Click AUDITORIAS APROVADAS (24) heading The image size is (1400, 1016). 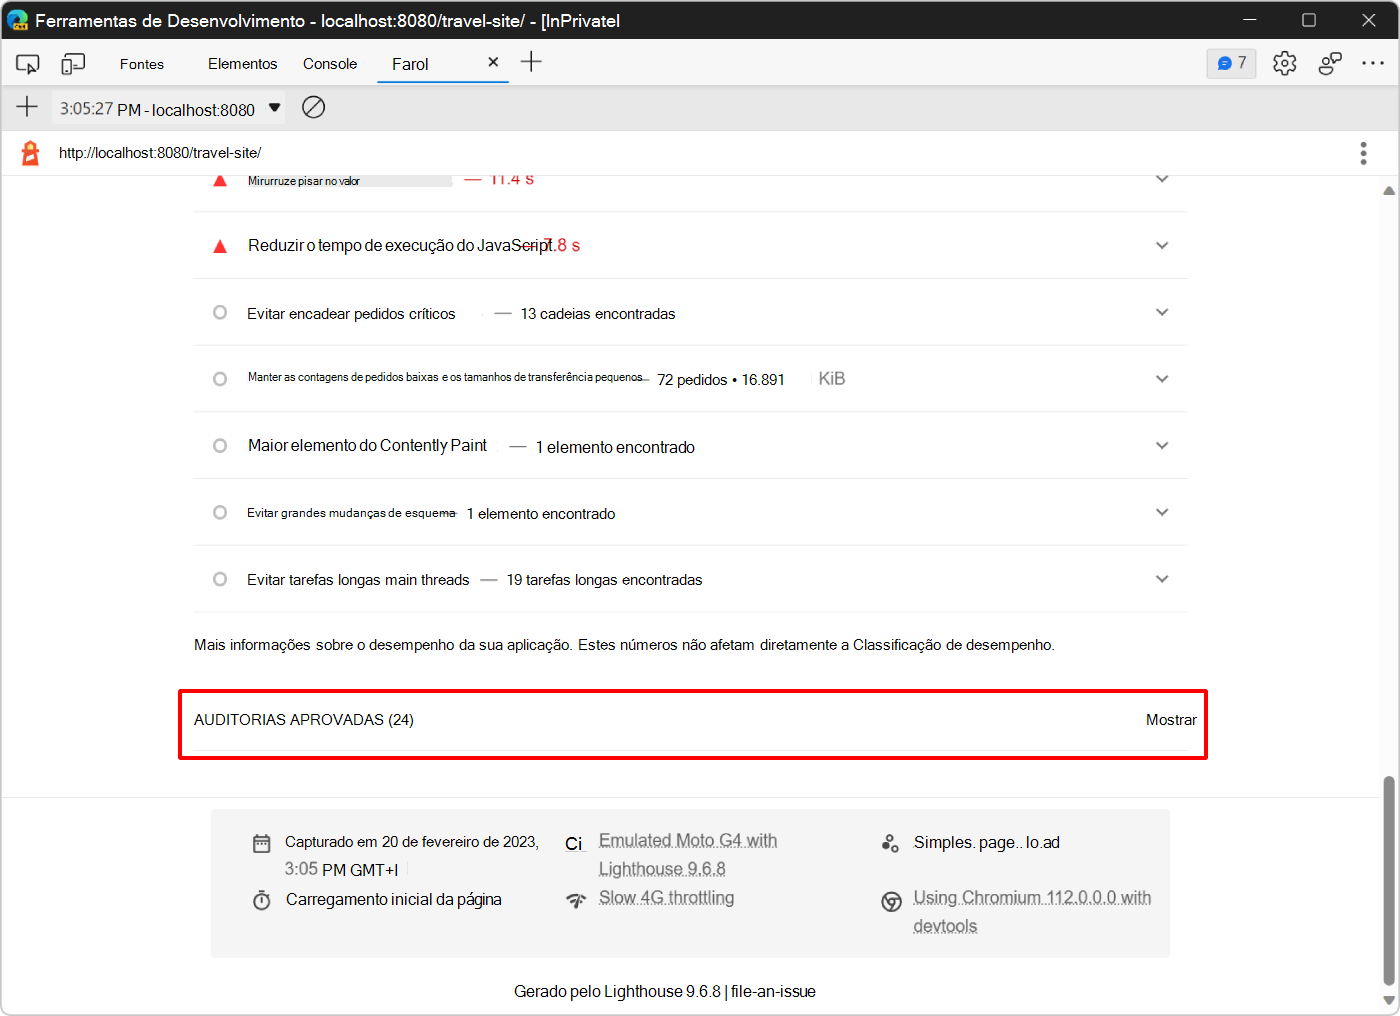pos(304,720)
